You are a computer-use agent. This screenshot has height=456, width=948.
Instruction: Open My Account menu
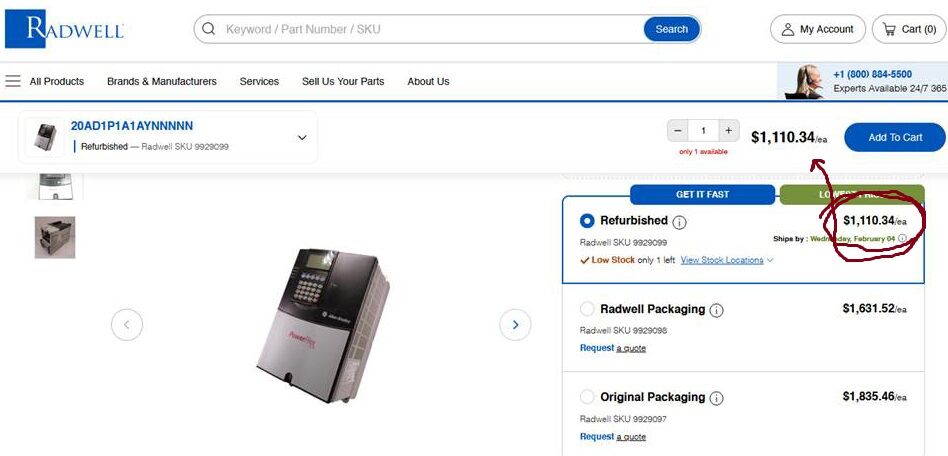(817, 29)
